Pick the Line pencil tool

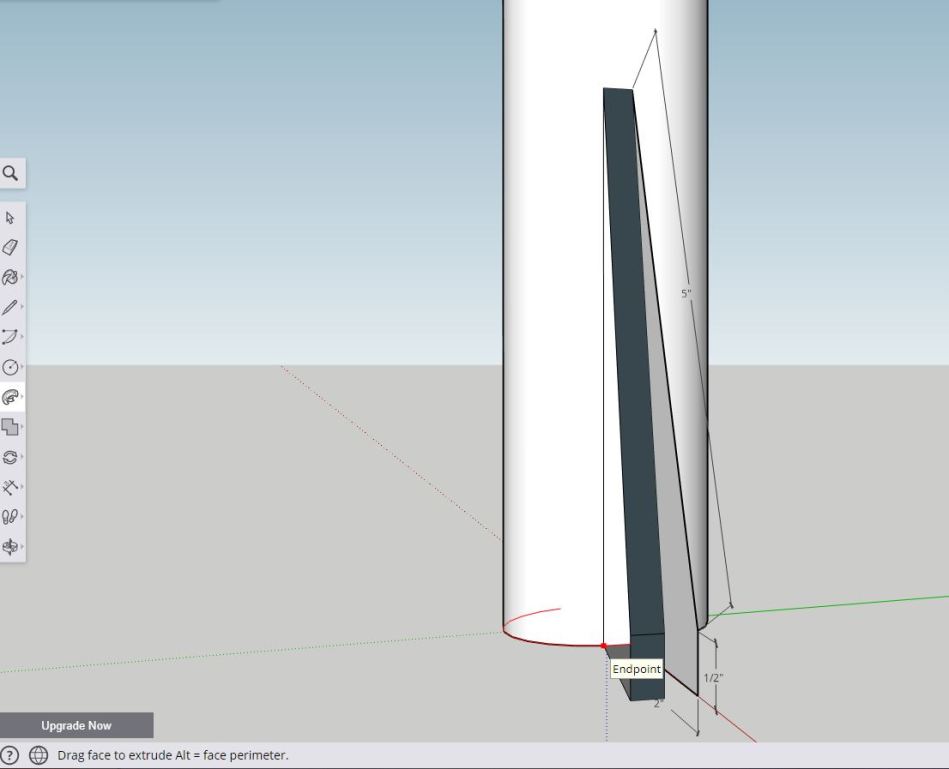tap(10, 307)
